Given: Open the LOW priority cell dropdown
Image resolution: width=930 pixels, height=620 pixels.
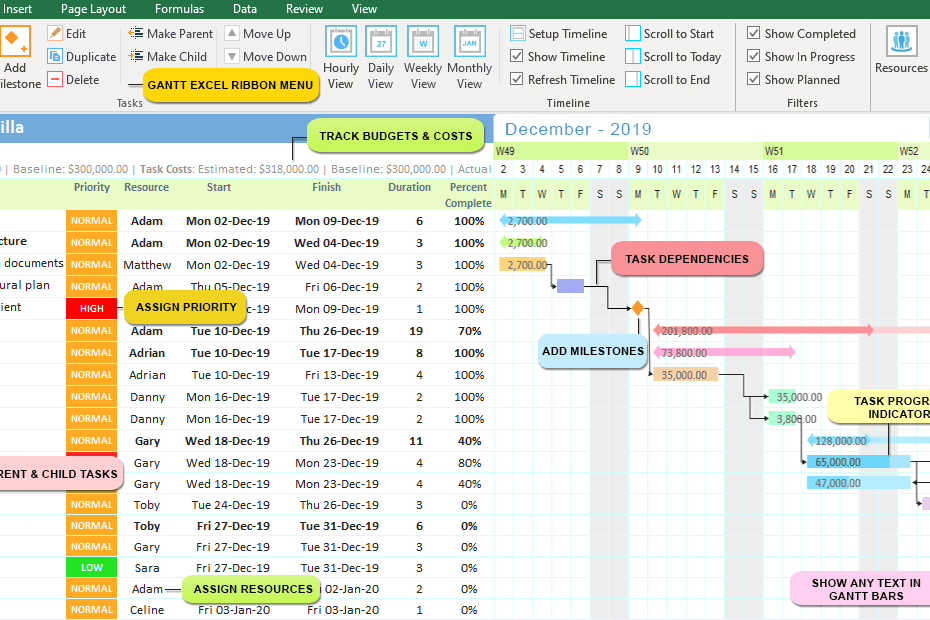Looking at the screenshot, I should (91, 567).
